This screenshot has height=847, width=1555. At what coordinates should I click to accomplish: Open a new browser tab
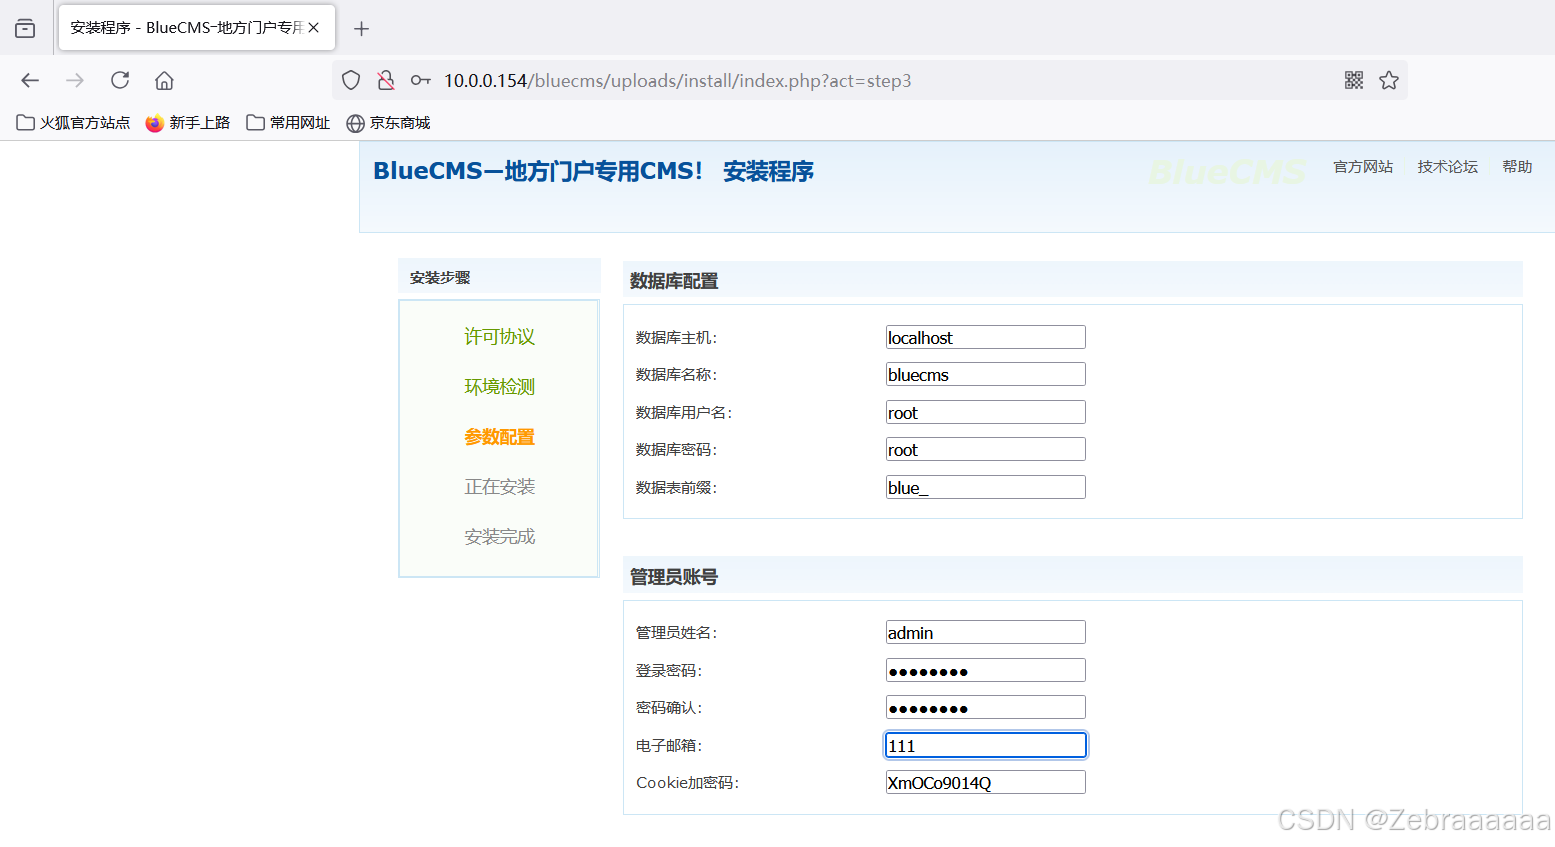point(362,29)
